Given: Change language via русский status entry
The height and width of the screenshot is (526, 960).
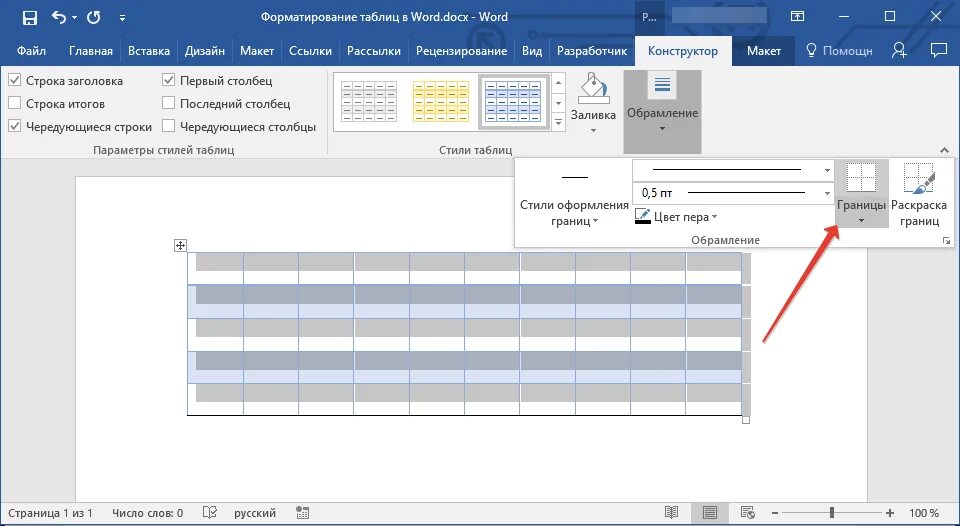Looking at the screenshot, I should click(255, 513).
